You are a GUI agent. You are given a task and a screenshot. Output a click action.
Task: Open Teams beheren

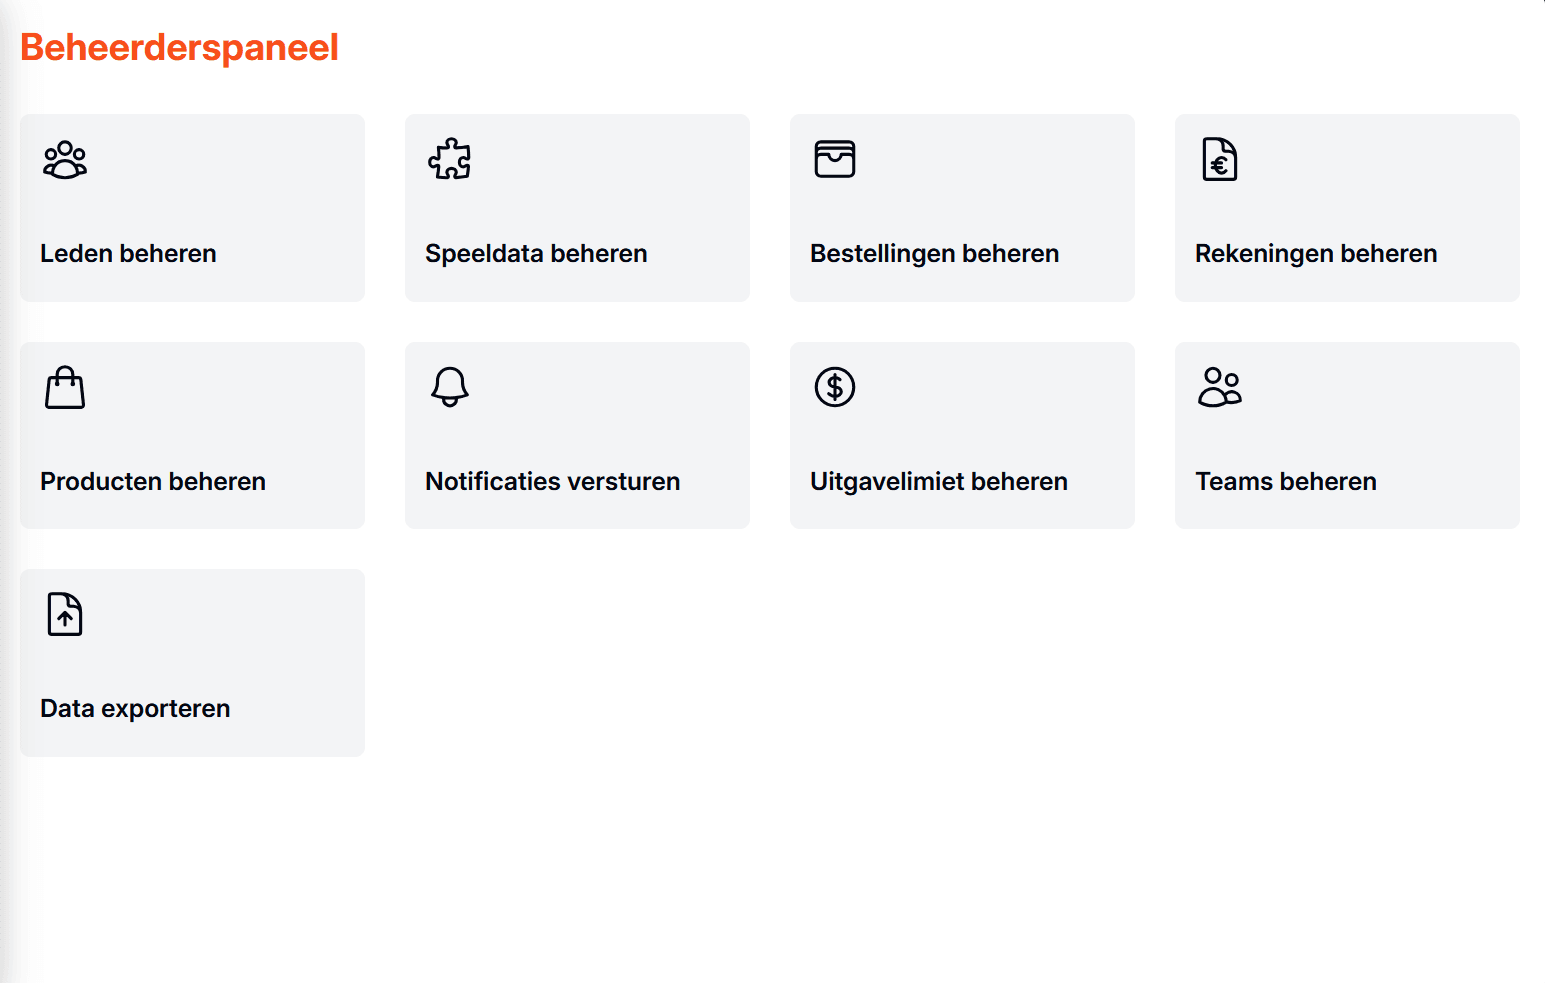coord(1286,482)
